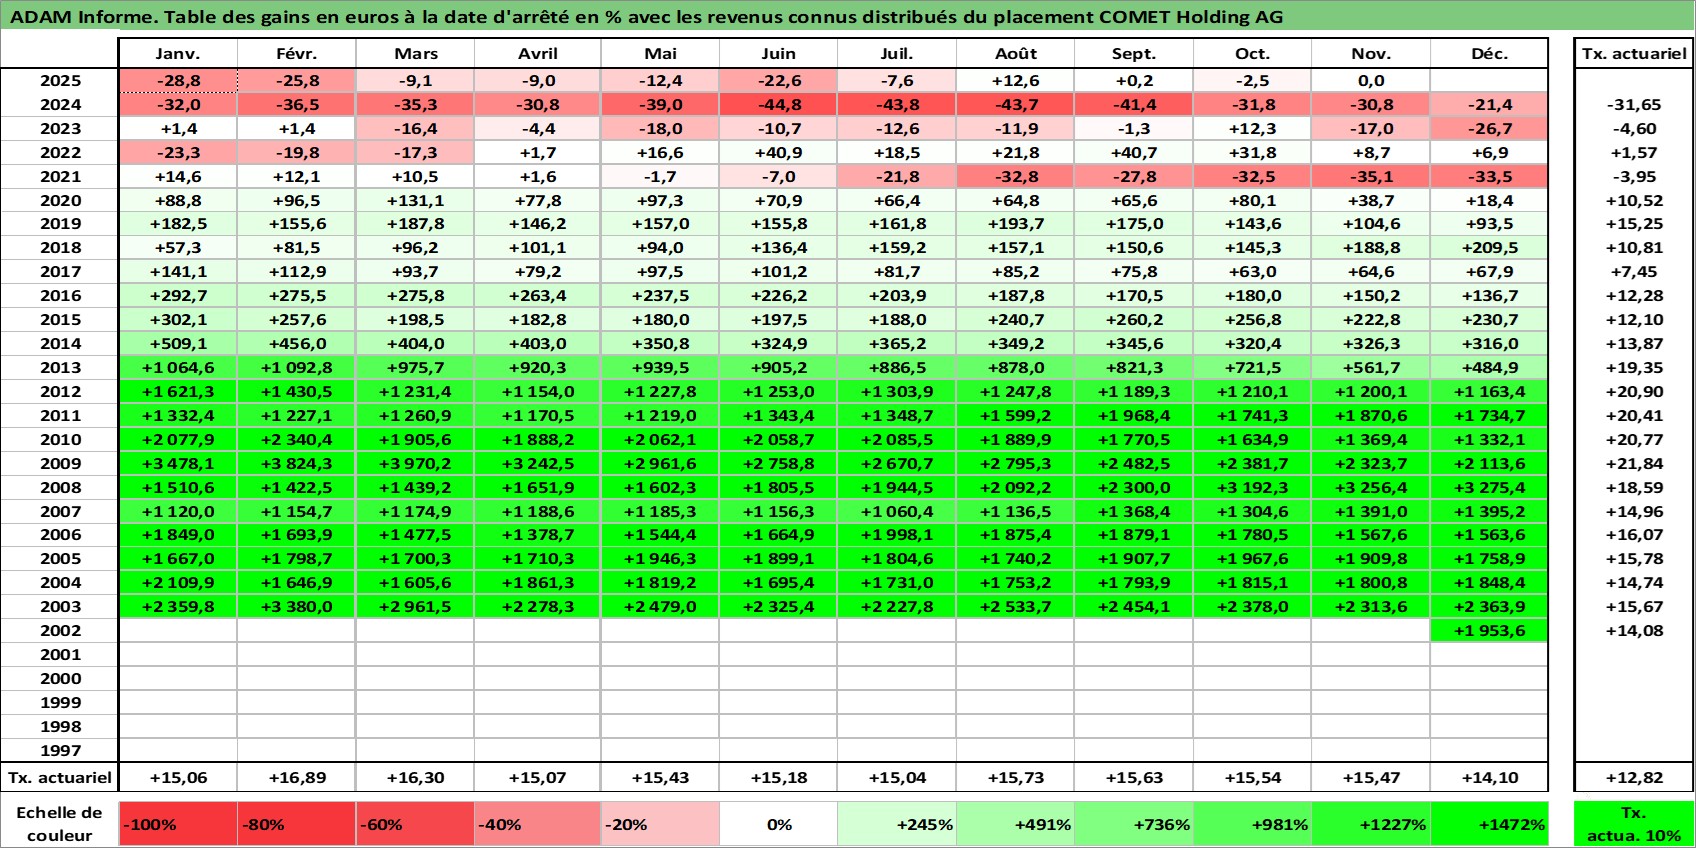Click the 2009 actuarial rate +21,84

(1634, 463)
